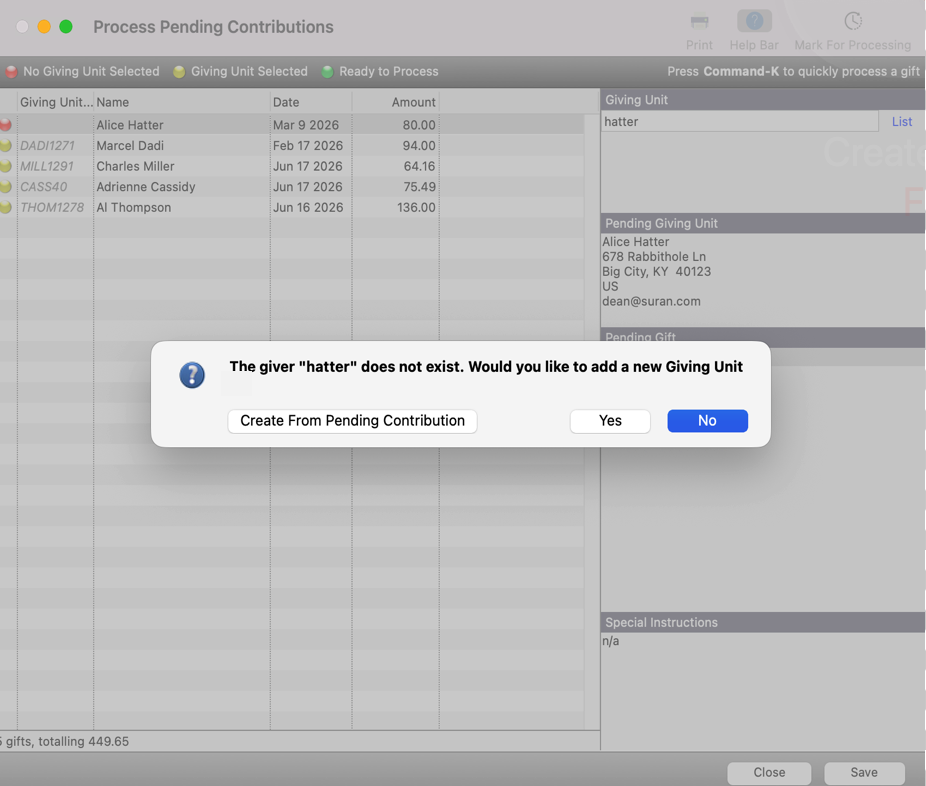926x786 pixels.
Task: Click yellow status dot for THOM1278 row
Action: 6,207
